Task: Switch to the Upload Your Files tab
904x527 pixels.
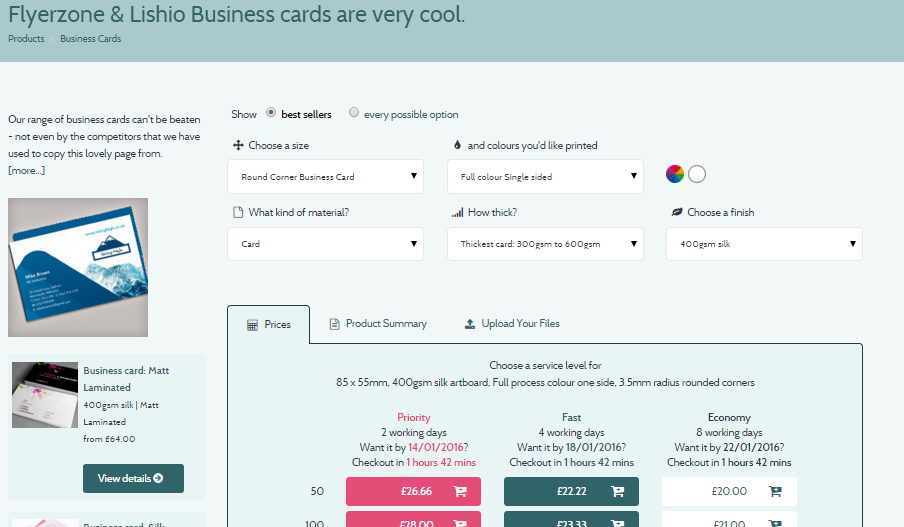Action: 512,324
